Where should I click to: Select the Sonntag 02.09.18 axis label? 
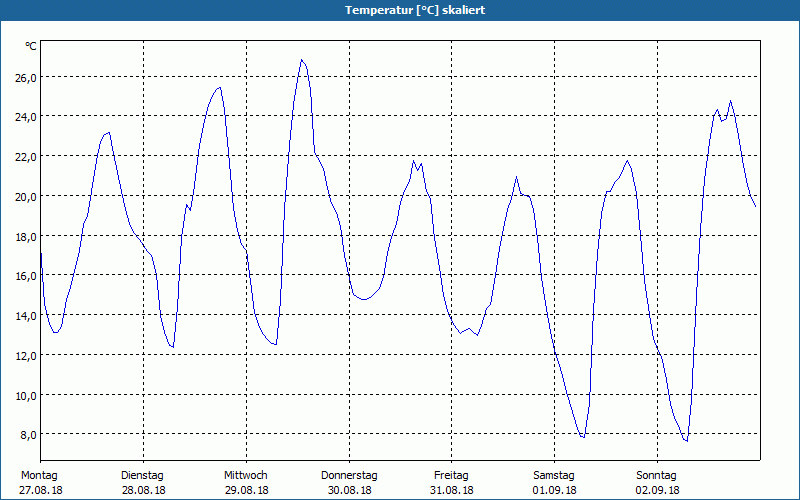click(x=657, y=483)
